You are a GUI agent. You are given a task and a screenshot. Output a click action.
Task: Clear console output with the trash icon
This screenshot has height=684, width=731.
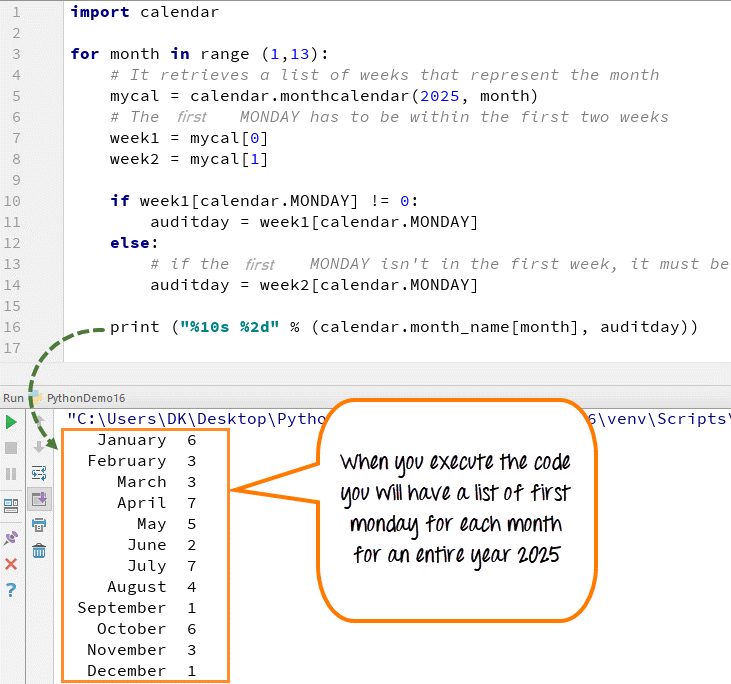click(39, 550)
